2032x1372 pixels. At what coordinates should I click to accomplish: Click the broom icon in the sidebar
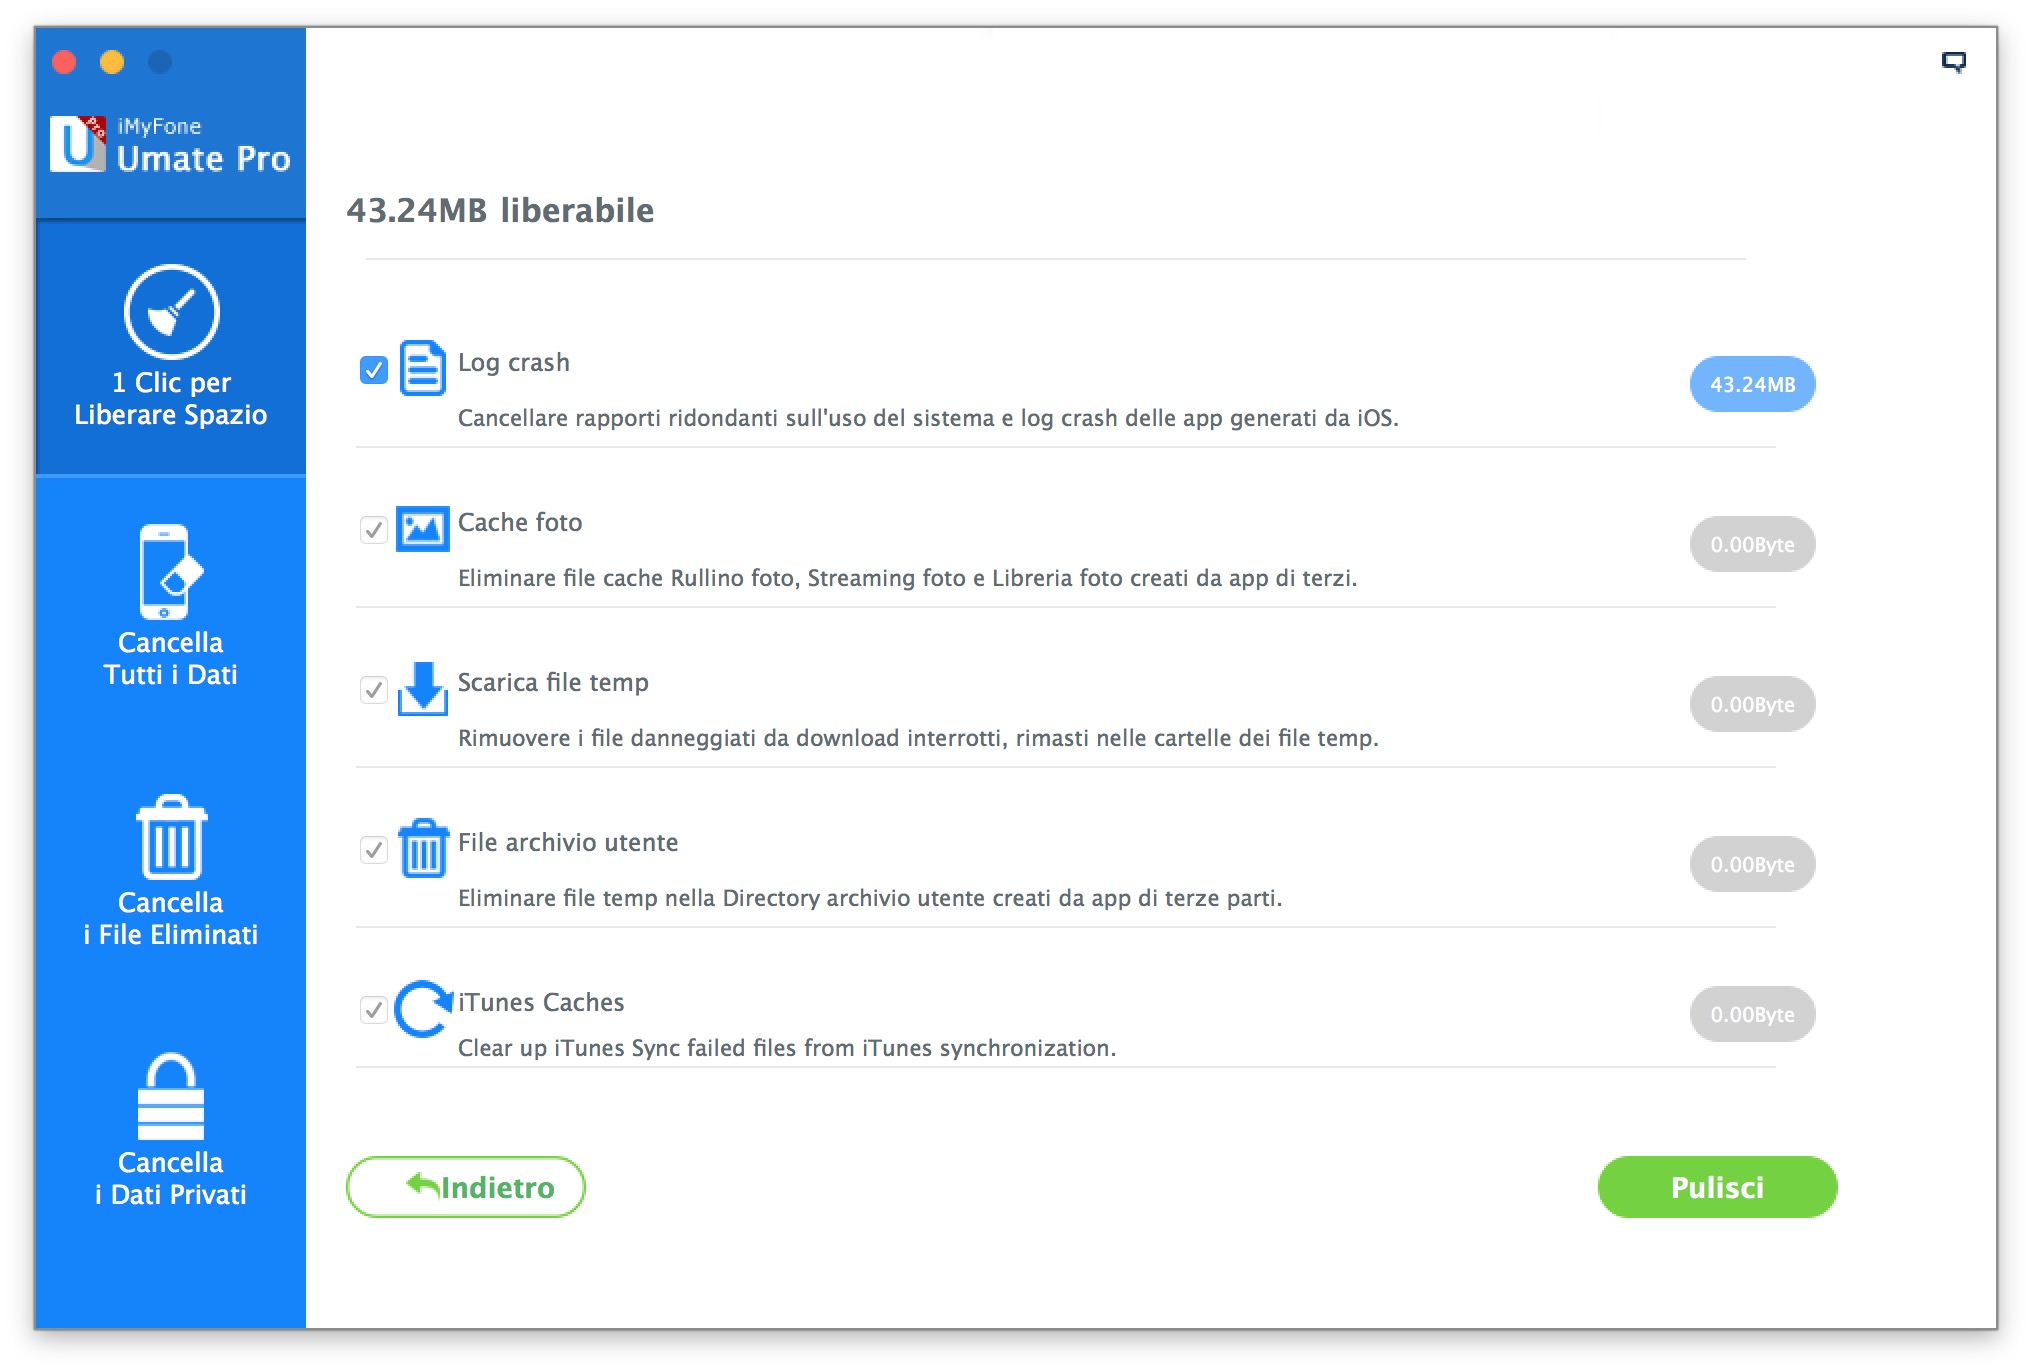[x=171, y=312]
